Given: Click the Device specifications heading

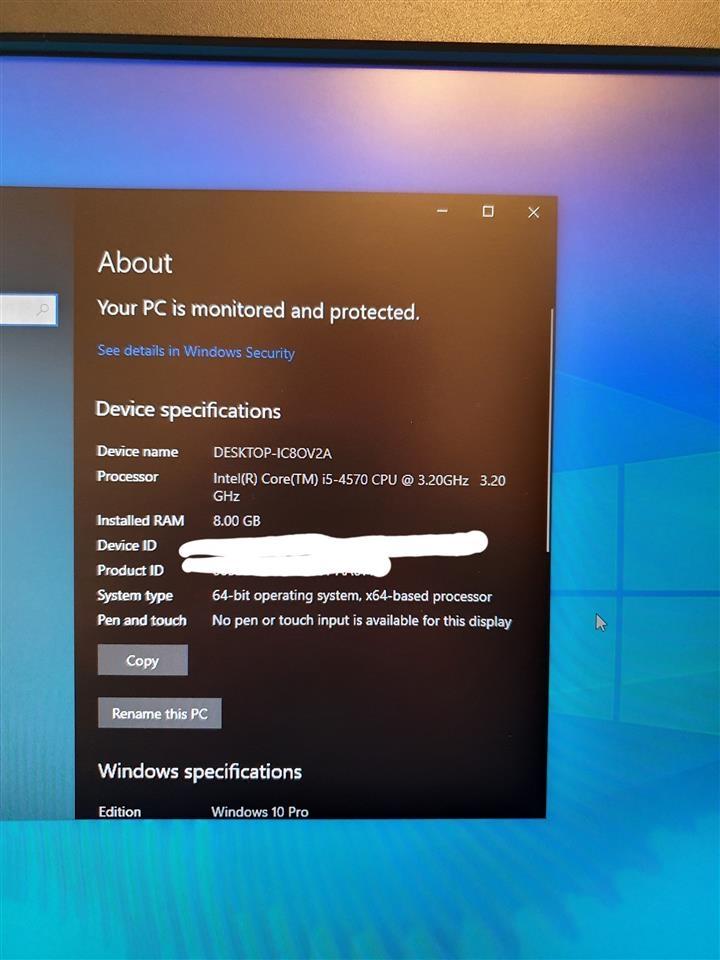Looking at the screenshot, I should tap(188, 410).
